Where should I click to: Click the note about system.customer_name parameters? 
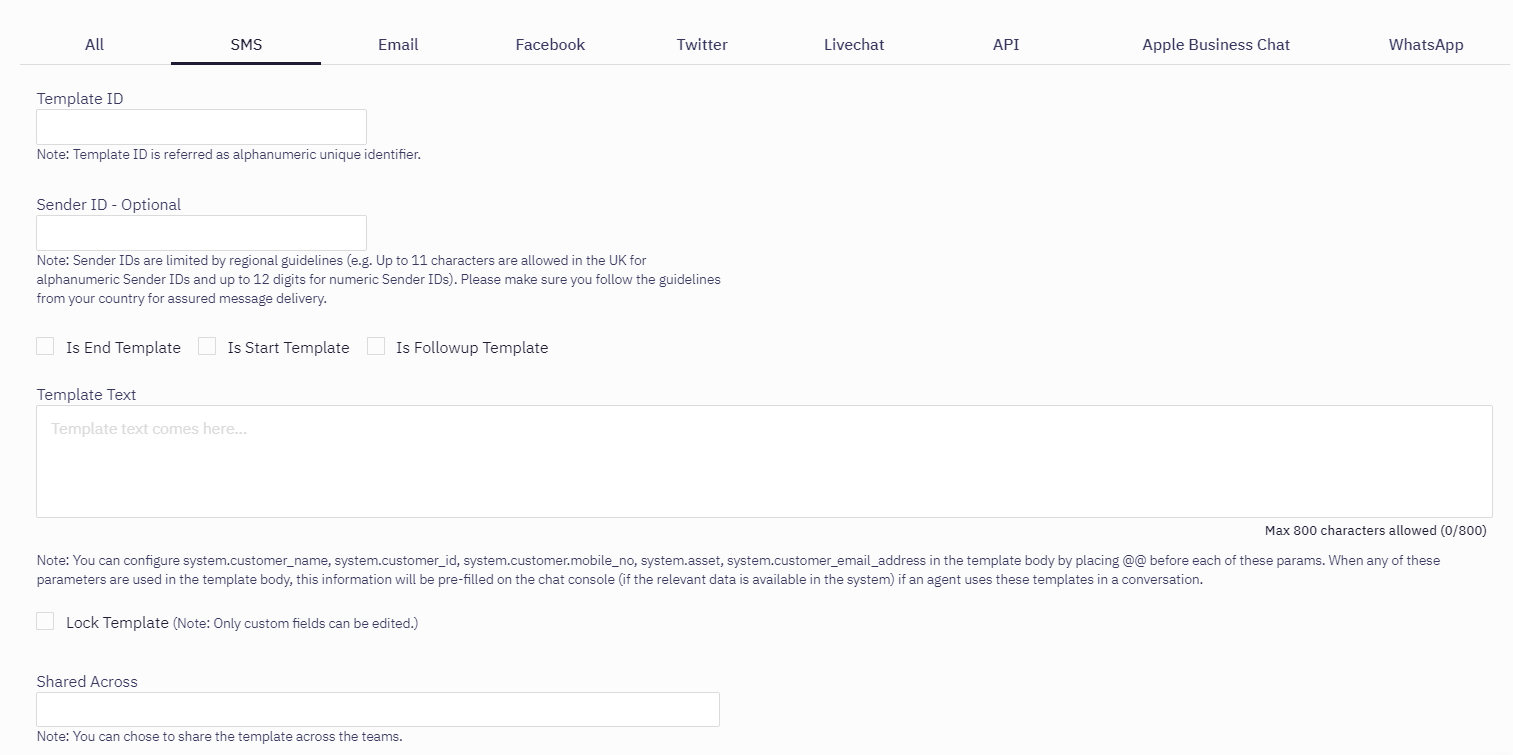740,570
